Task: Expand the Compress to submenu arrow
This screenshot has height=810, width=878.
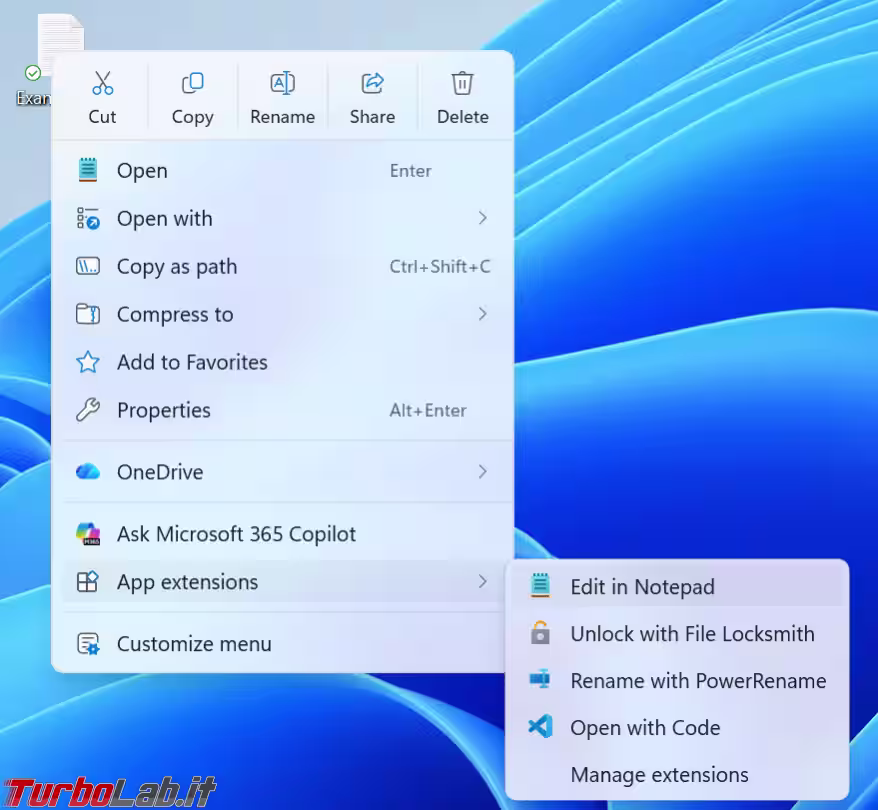Action: click(483, 313)
